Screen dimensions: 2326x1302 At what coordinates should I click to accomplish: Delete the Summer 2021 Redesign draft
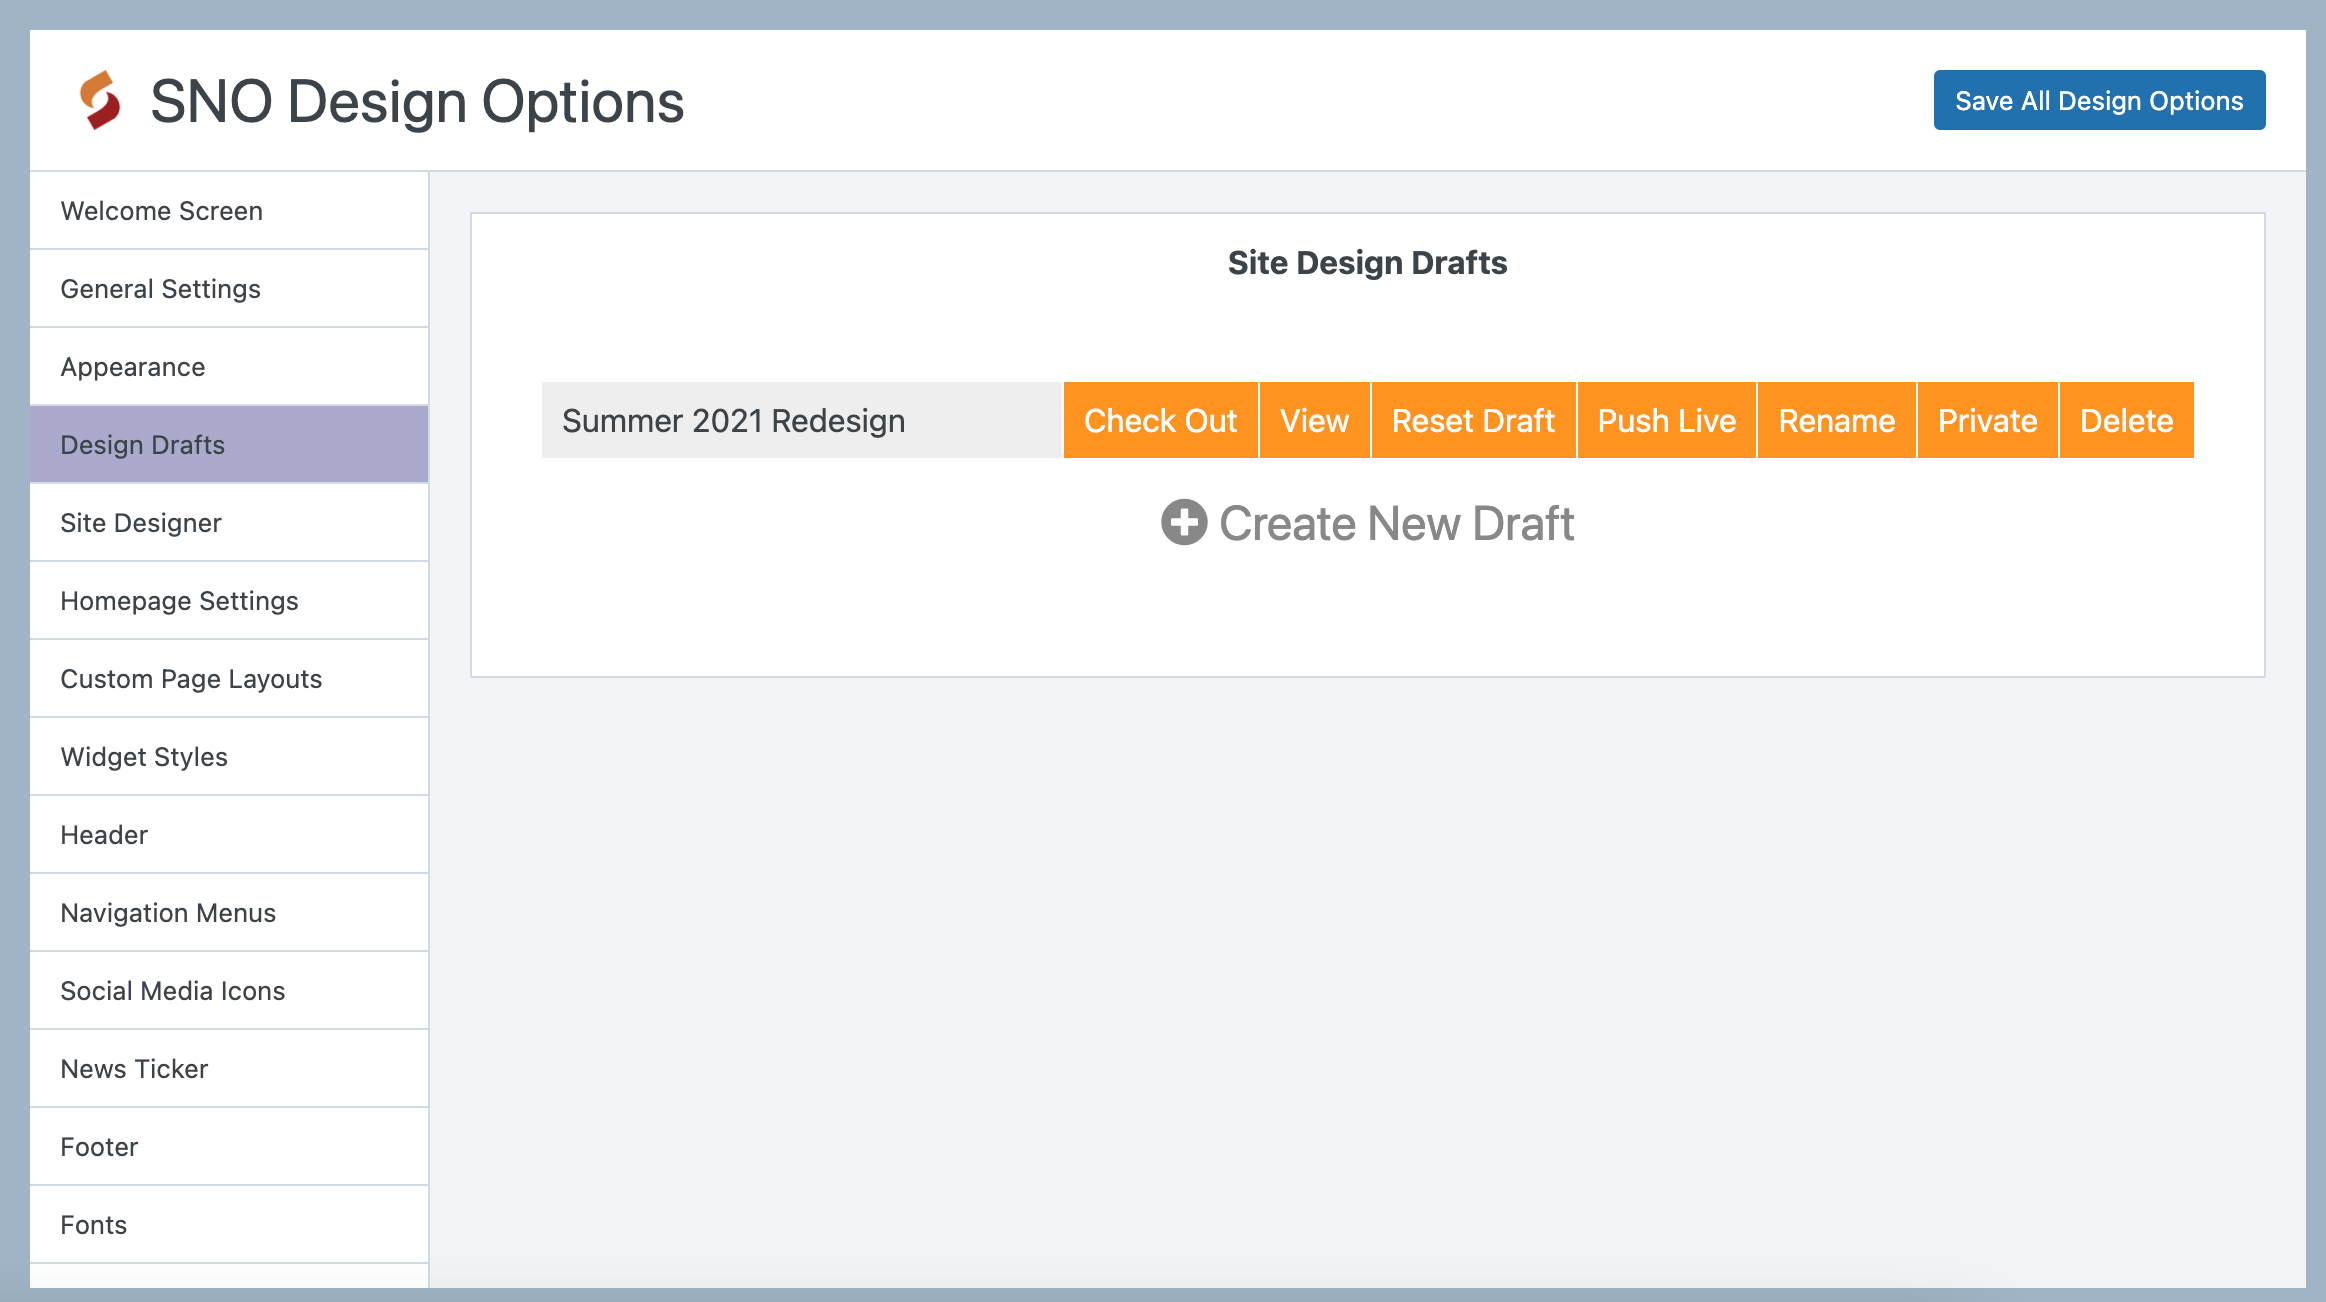[x=2126, y=420]
